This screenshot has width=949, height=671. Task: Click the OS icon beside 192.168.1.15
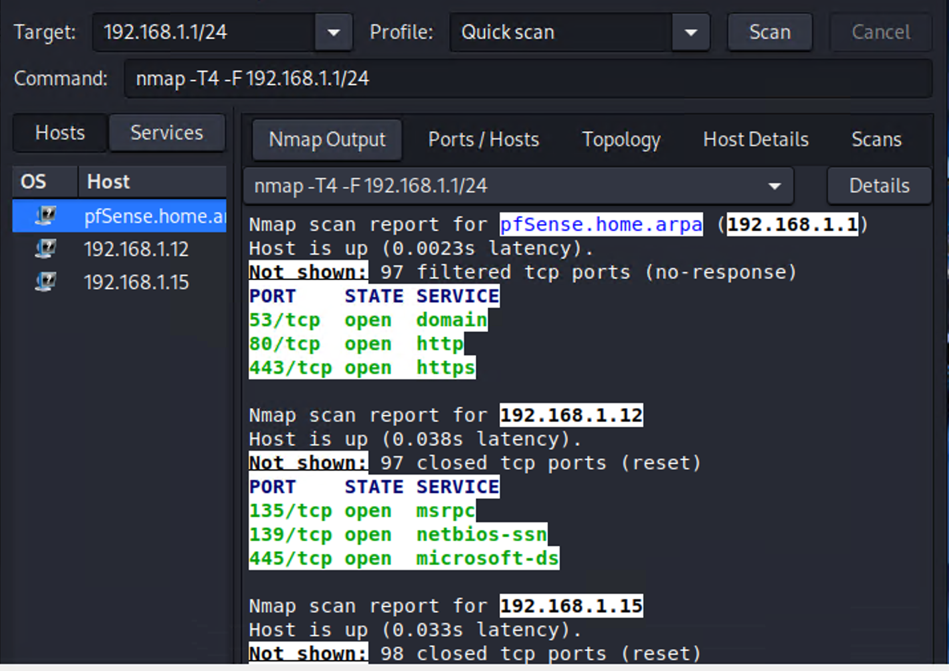click(45, 281)
